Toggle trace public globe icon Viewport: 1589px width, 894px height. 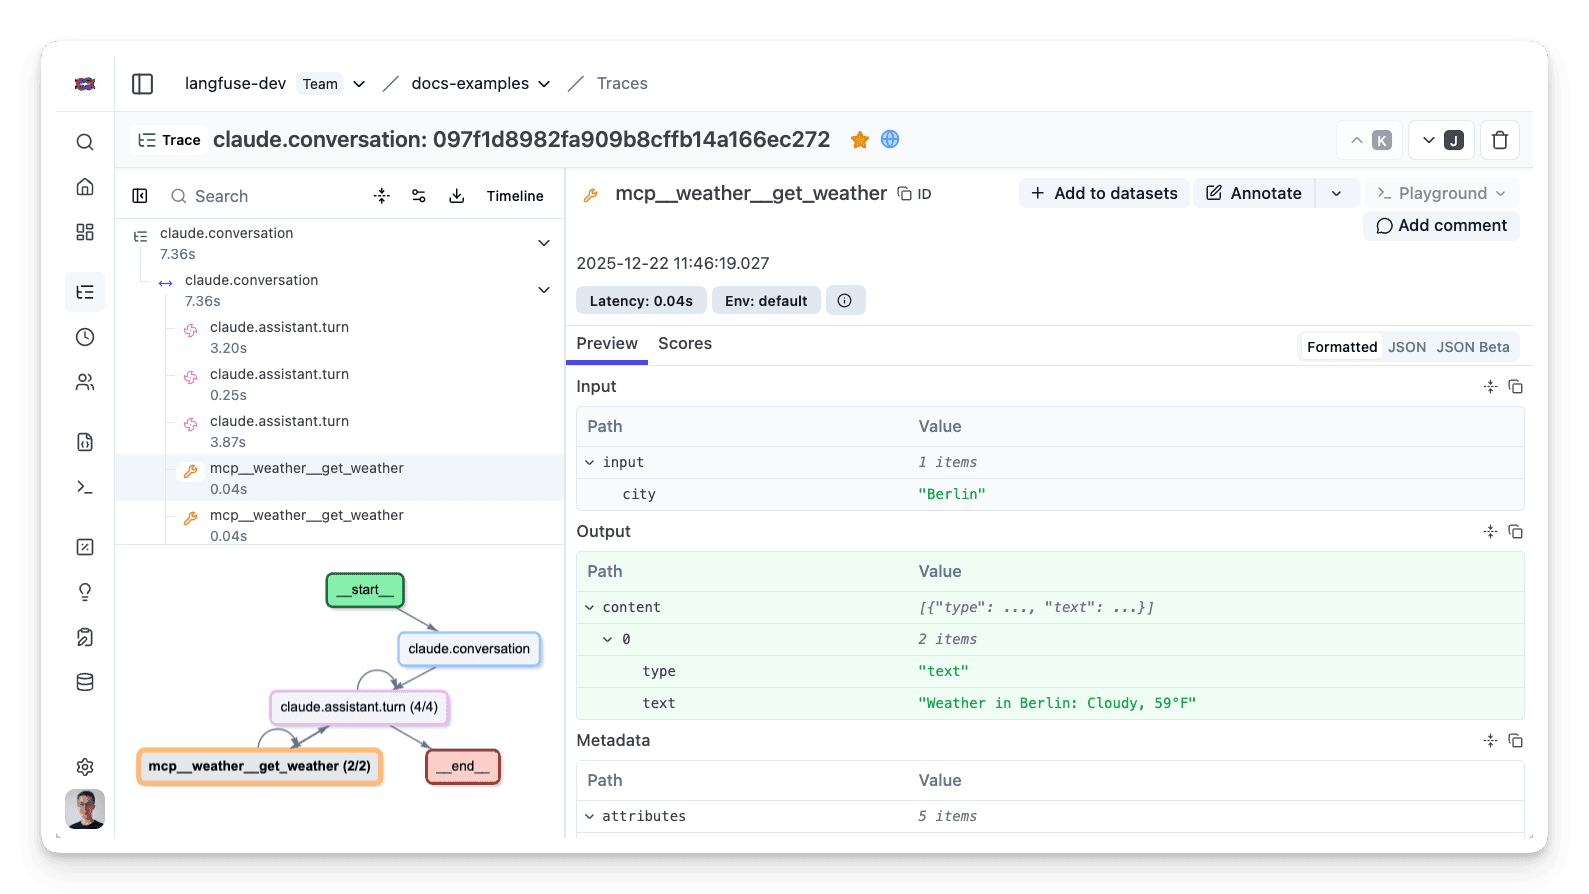(x=890, y=140)
